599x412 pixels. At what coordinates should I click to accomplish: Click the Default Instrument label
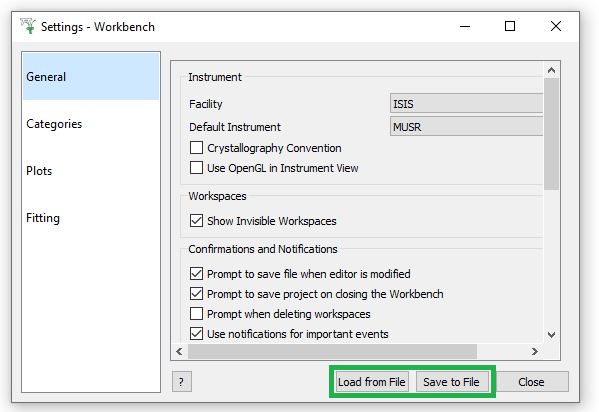(x=235, y=127)
